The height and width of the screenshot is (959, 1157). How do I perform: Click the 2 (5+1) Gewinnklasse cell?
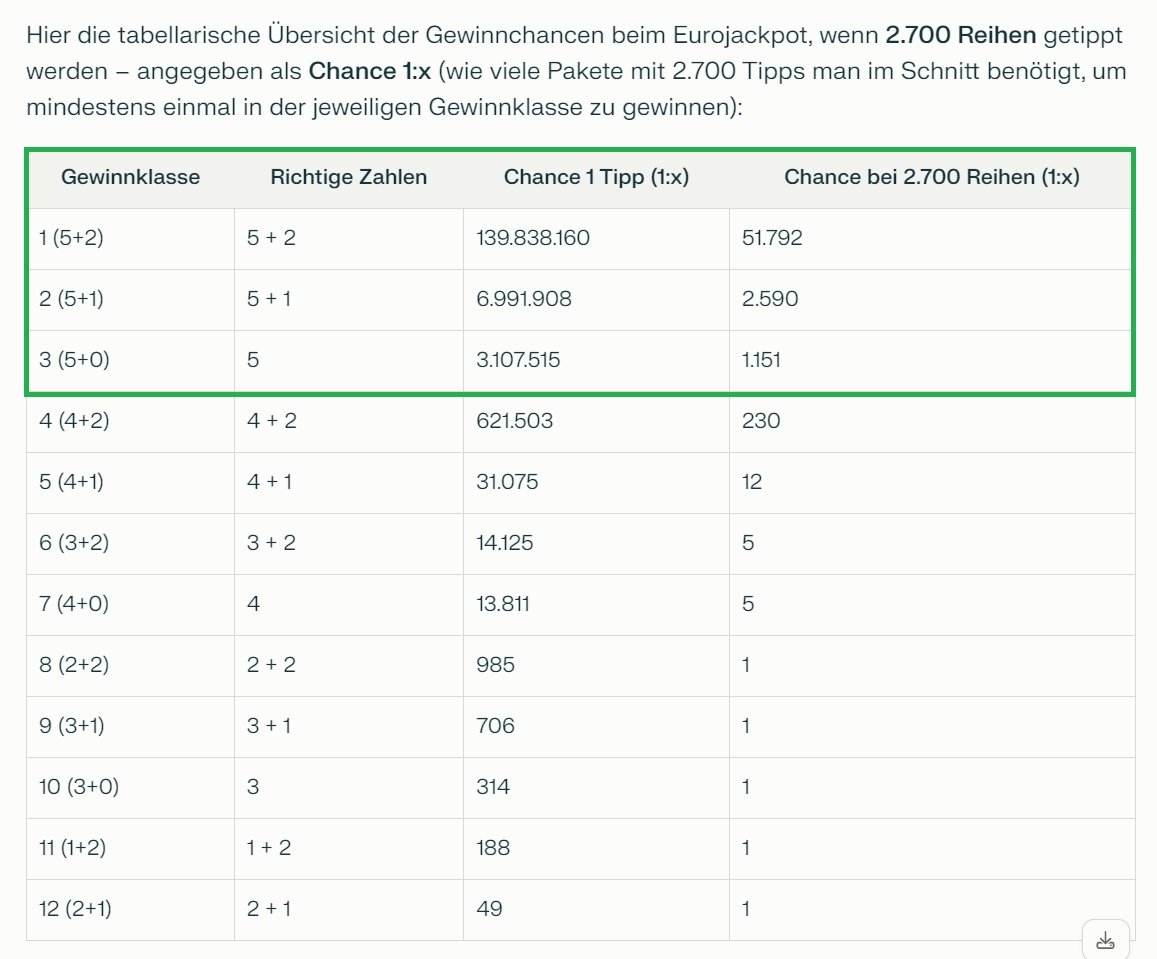[x=74, y=299]
